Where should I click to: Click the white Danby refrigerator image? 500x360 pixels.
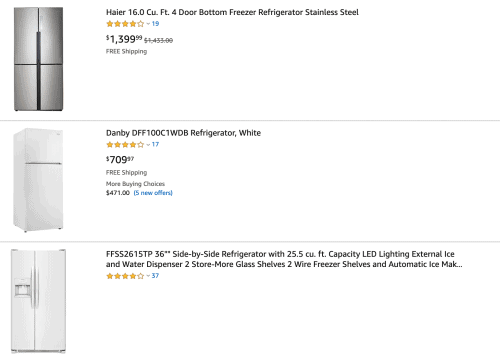(x=38, y=180)
